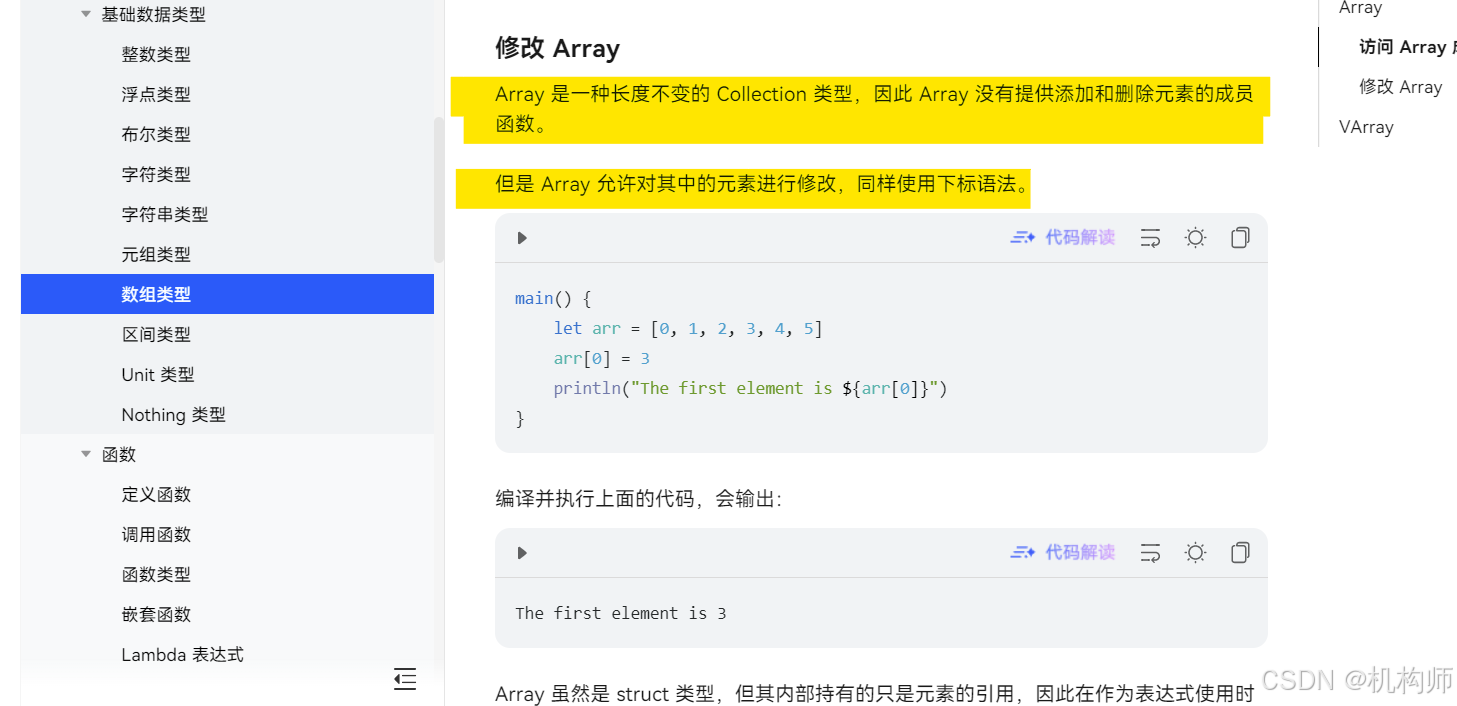Collapse the 基础数据类型 tree section

[85, 14]
